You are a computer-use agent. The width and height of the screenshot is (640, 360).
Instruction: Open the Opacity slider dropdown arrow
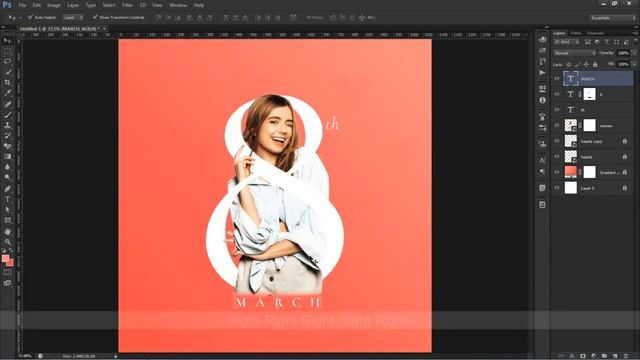click(x=633, y=53)
